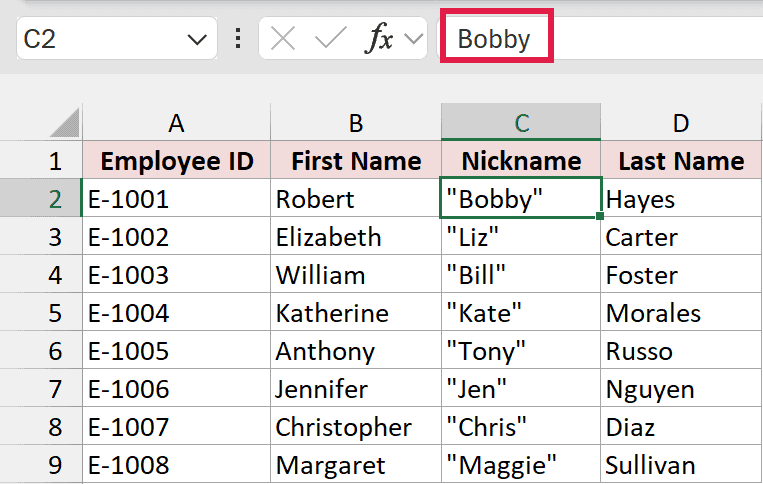The width and height of the screenshot is (763, 484).
Task: Select column B header
Action: click(x=356, y=123)
